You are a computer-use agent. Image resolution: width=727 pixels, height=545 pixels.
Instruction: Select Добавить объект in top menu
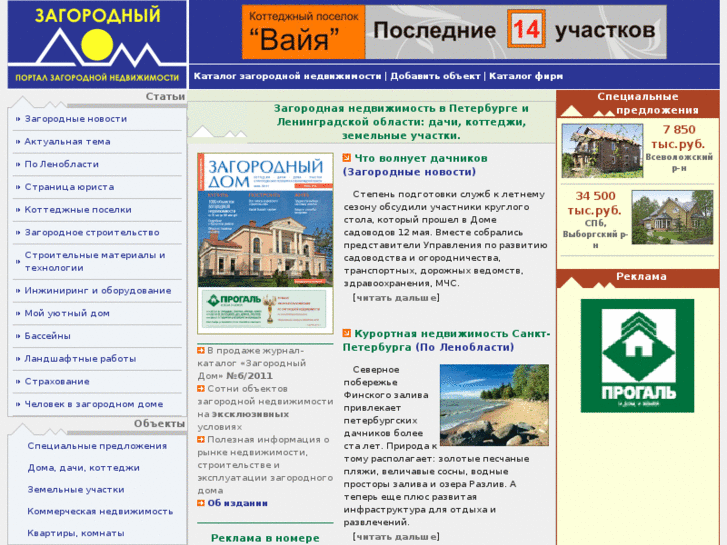pos(435,76)
